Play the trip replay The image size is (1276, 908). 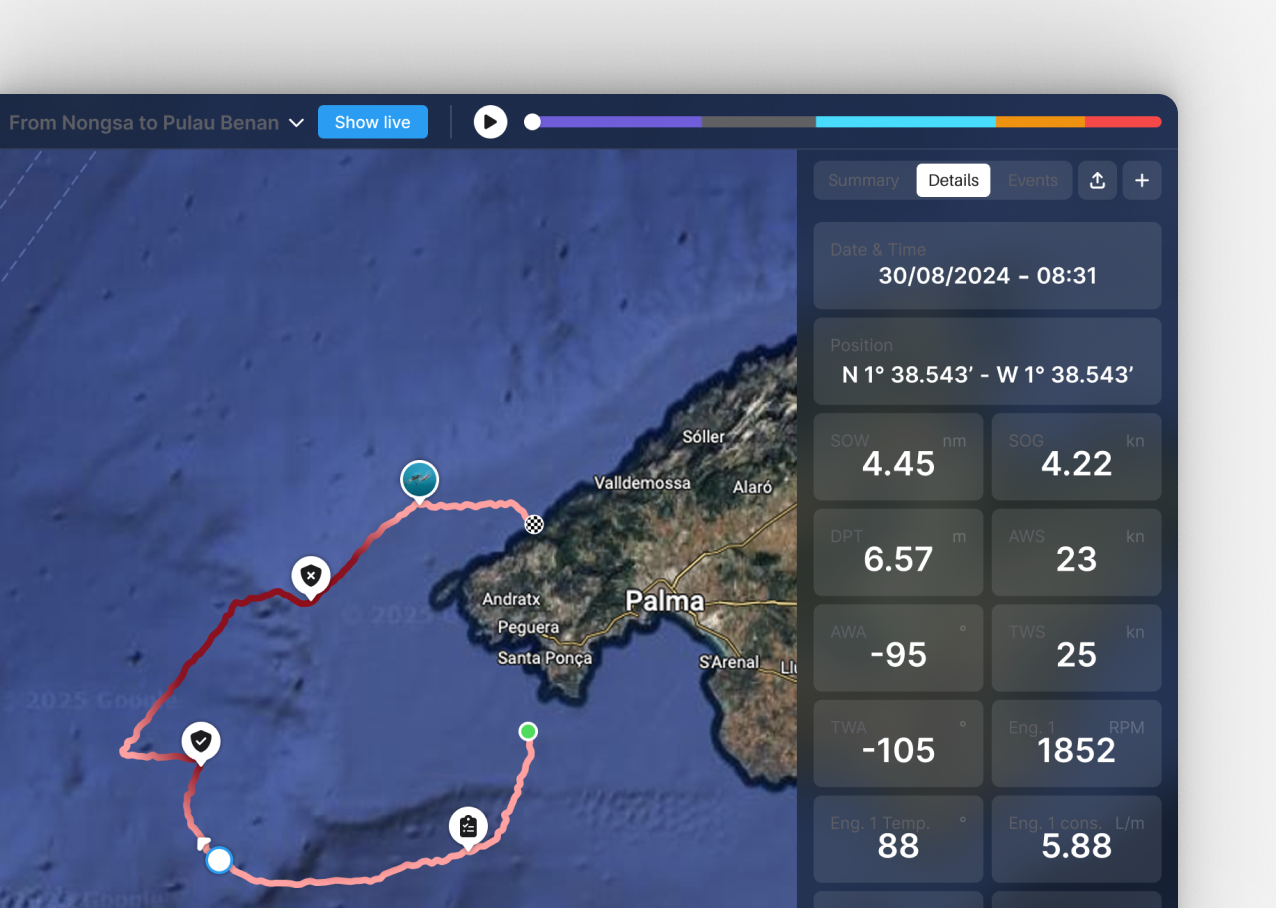490,122
